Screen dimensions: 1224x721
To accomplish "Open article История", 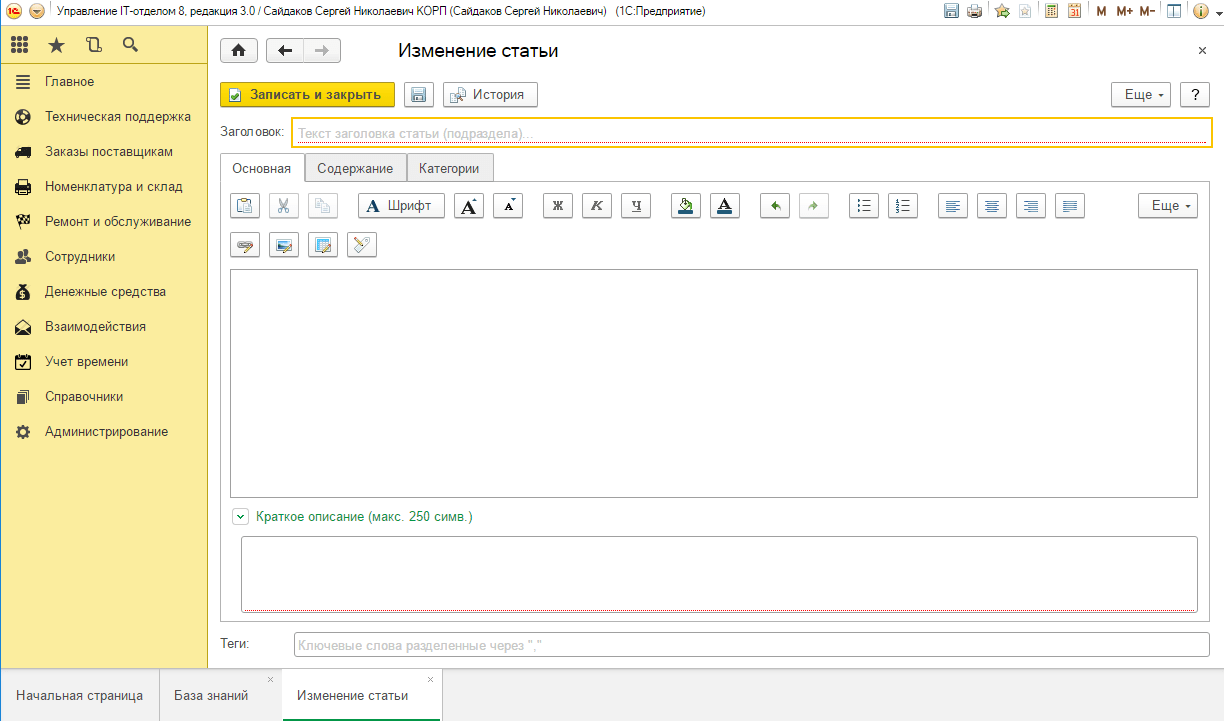I will (x=490, y=95).
